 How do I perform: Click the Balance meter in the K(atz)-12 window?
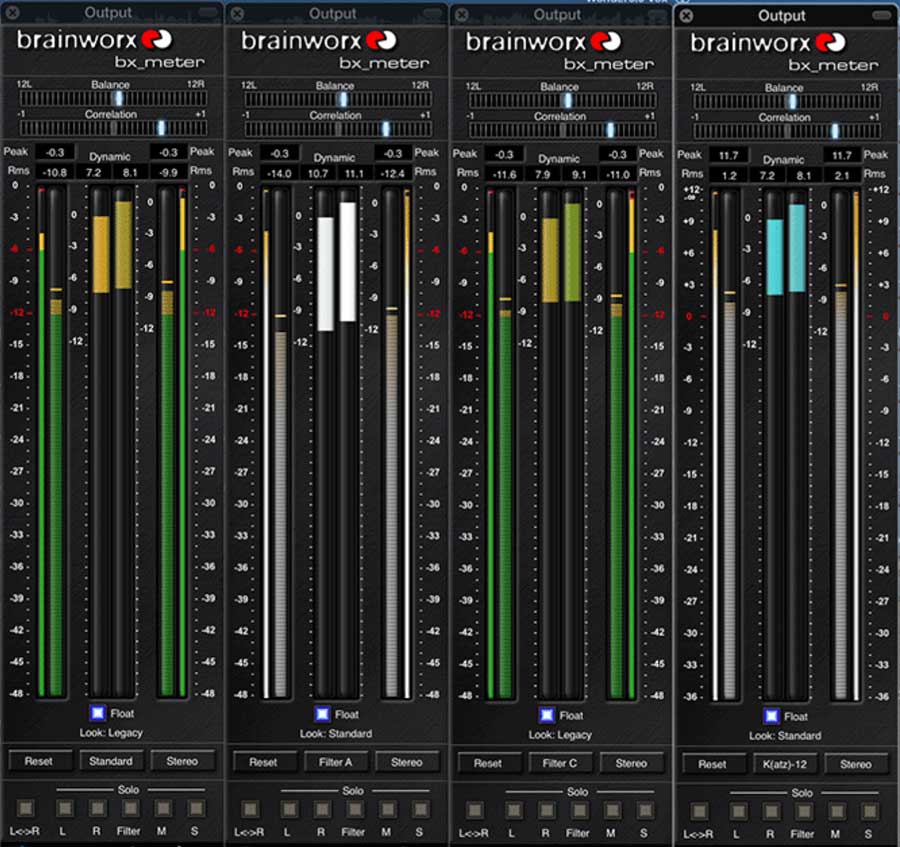click(786, 102)
